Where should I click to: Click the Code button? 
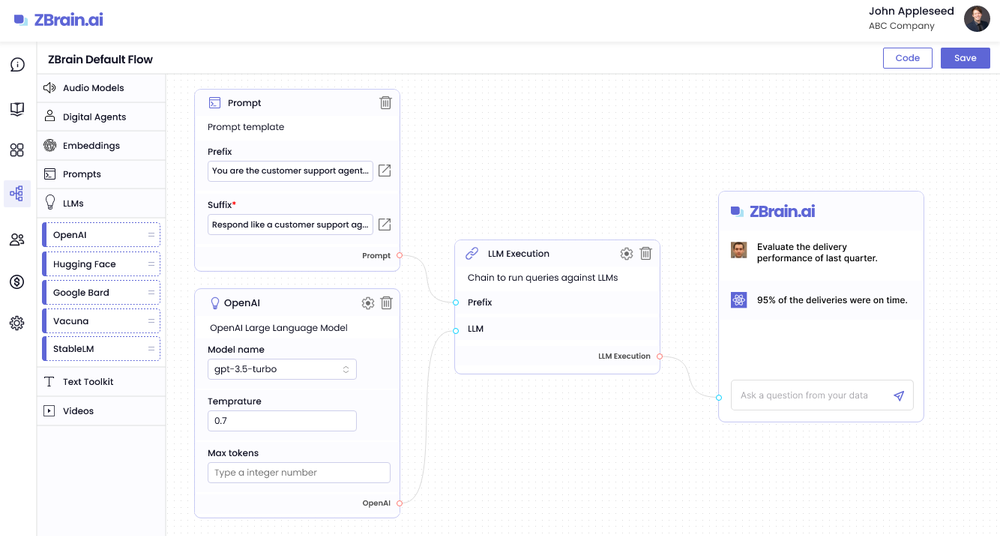(907, 58)
